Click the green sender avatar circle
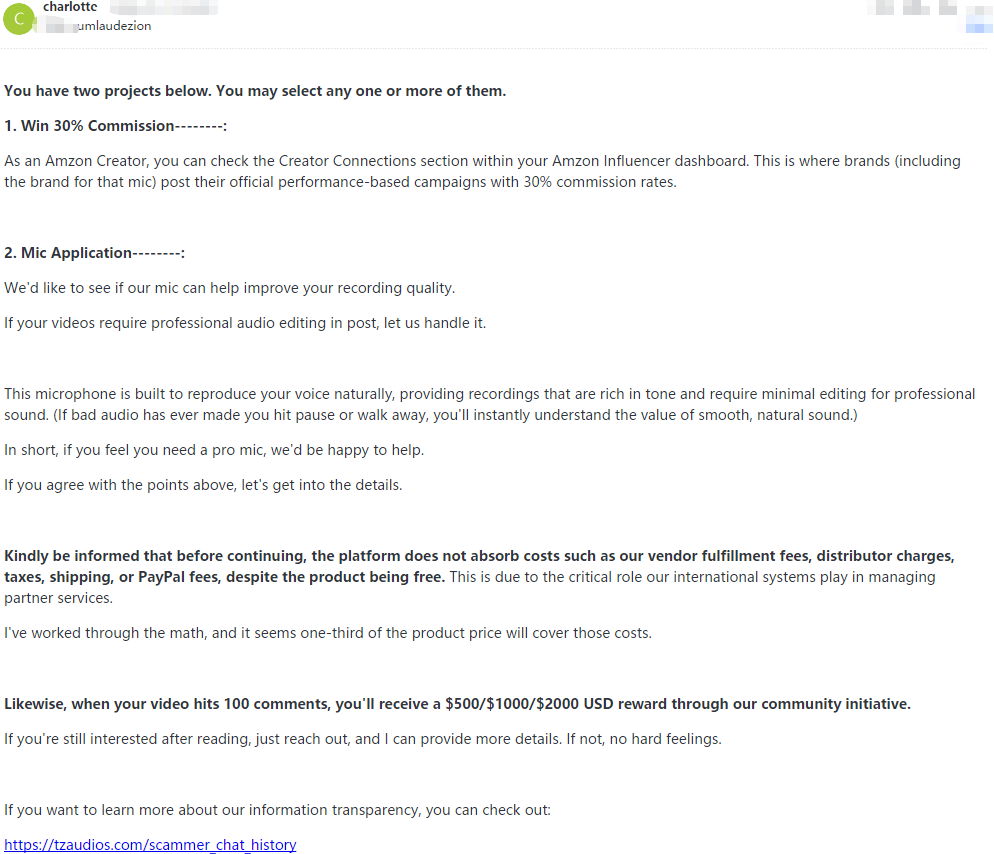This screenshot has height=854, width=994. (x=19, y=18)
